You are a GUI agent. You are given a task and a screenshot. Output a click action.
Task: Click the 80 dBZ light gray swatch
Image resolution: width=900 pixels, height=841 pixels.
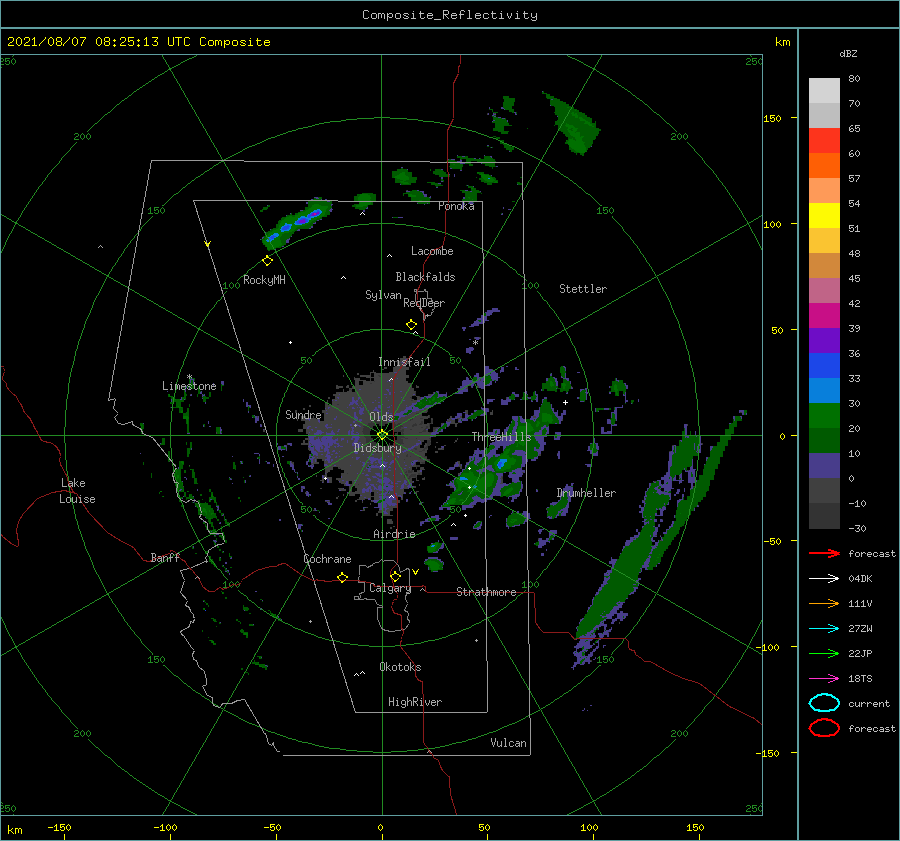click(824, 90)
